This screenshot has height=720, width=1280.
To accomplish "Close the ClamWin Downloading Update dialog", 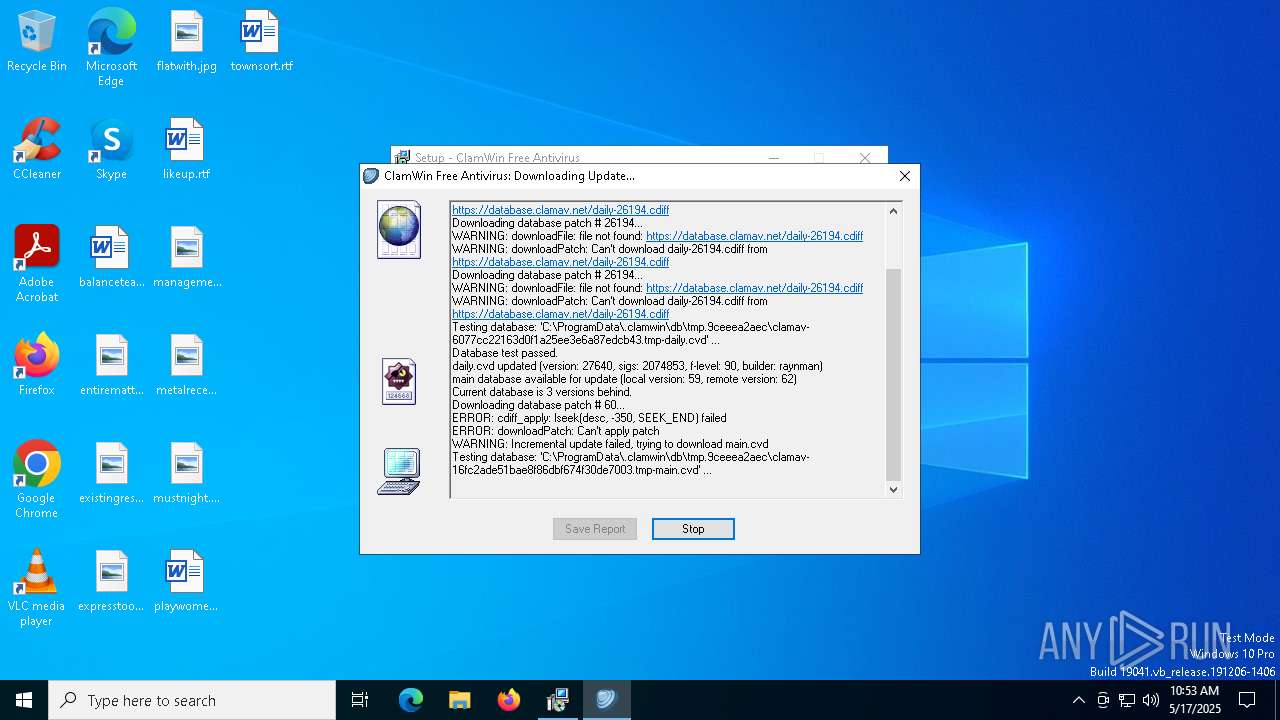I will (904, 176).
